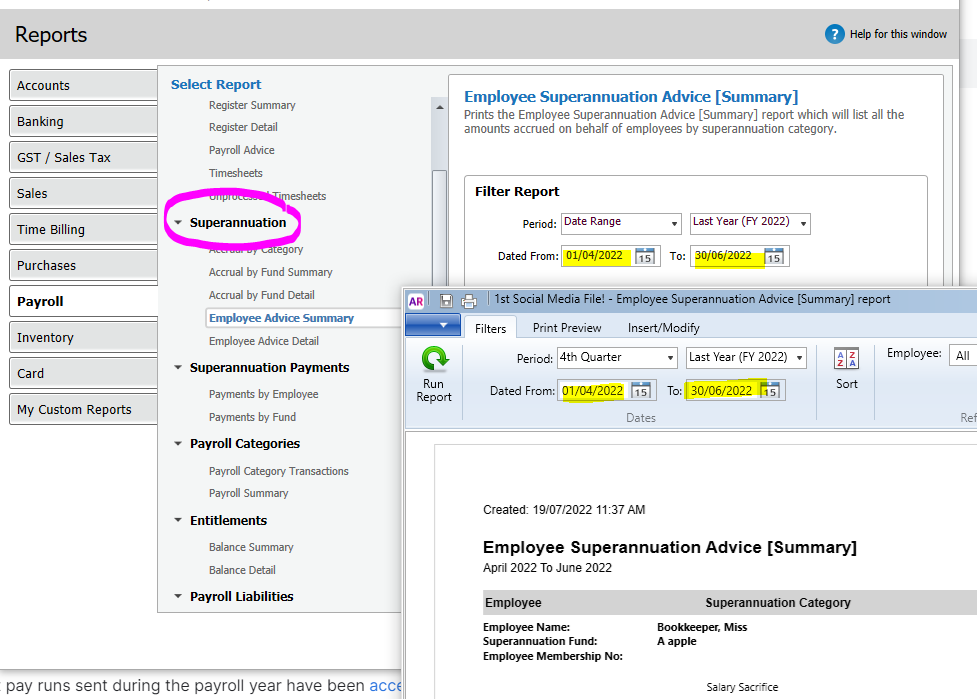Viewport: 977px width, 699px height.
Task: Click the printer icon in report title bar
Action: click(468, 300)
